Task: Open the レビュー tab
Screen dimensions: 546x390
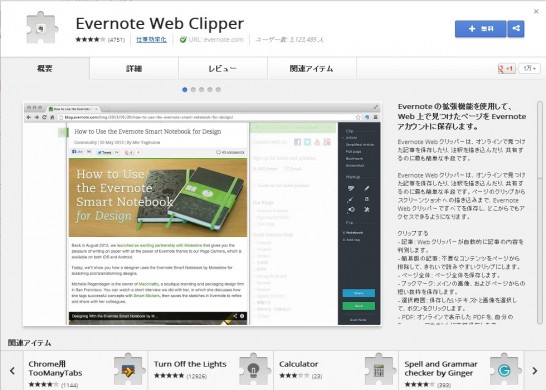Action: (x=223, y=69)
